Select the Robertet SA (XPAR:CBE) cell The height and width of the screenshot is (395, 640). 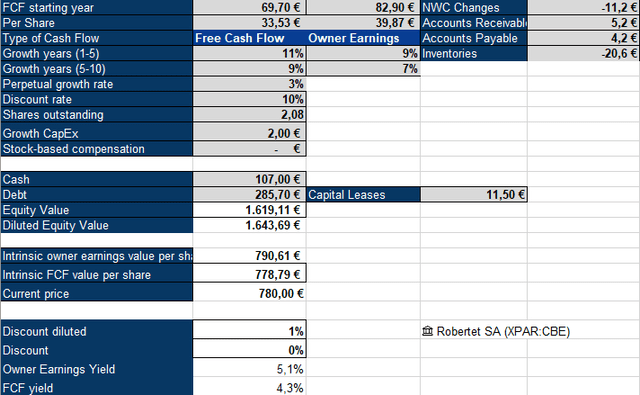473,331
